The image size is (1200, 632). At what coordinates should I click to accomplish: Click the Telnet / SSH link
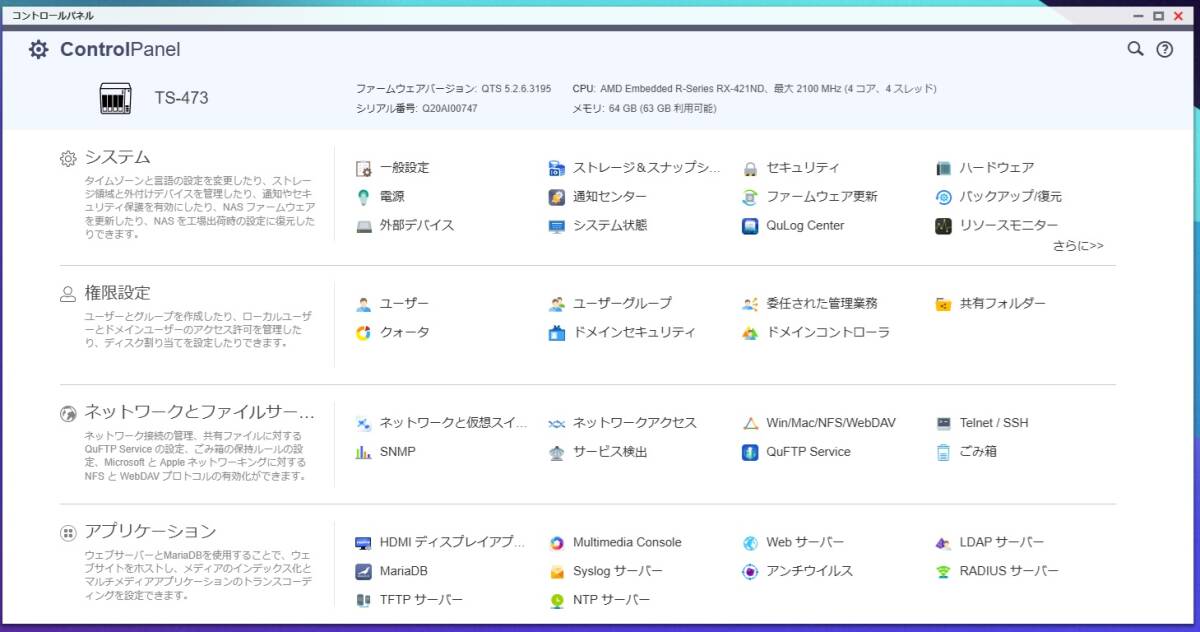click(993, 423)
